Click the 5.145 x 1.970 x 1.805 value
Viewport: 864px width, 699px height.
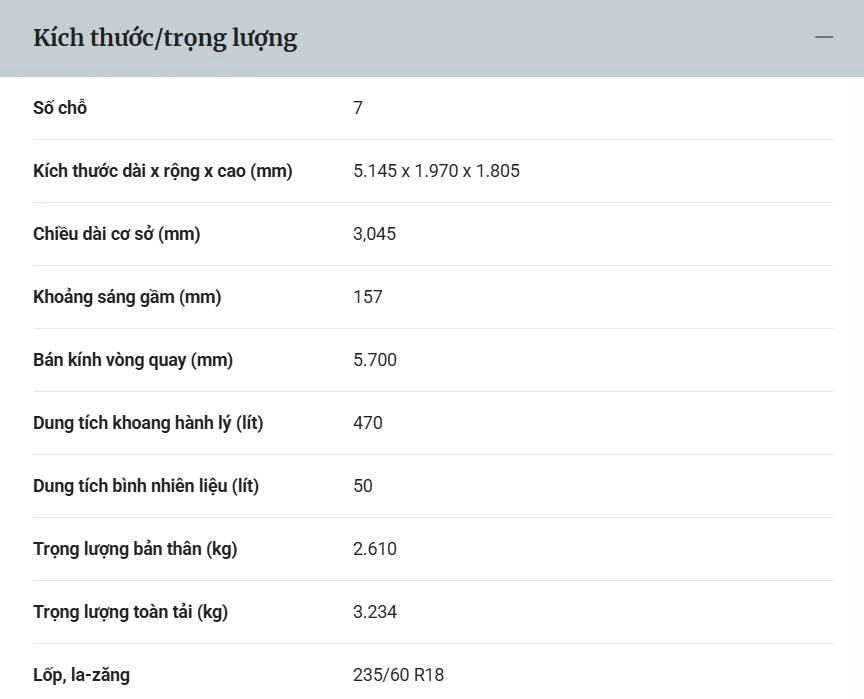click(436, 171)
